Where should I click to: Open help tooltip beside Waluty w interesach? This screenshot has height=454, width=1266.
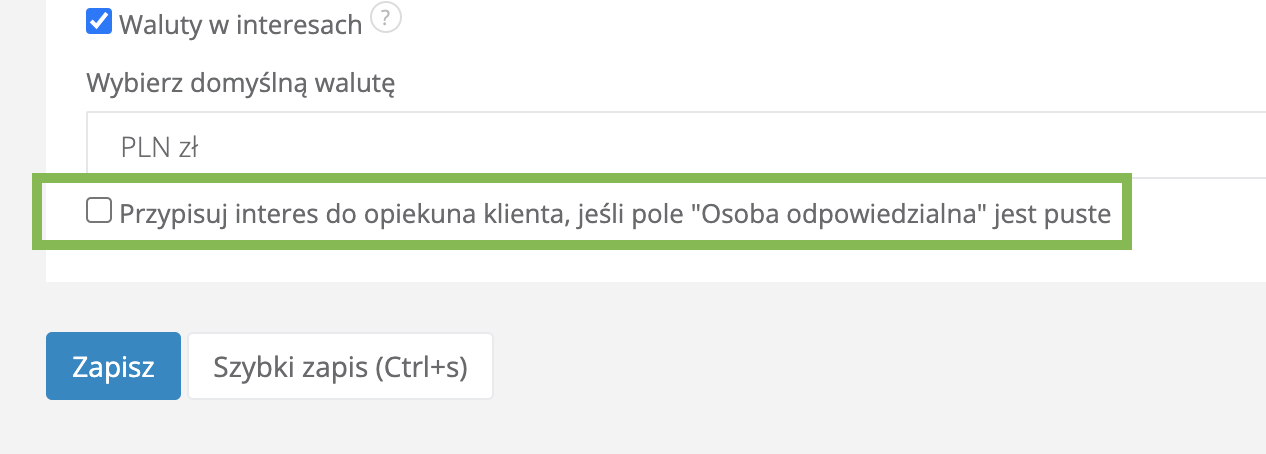pyautogui.click(x=385, y=19)
